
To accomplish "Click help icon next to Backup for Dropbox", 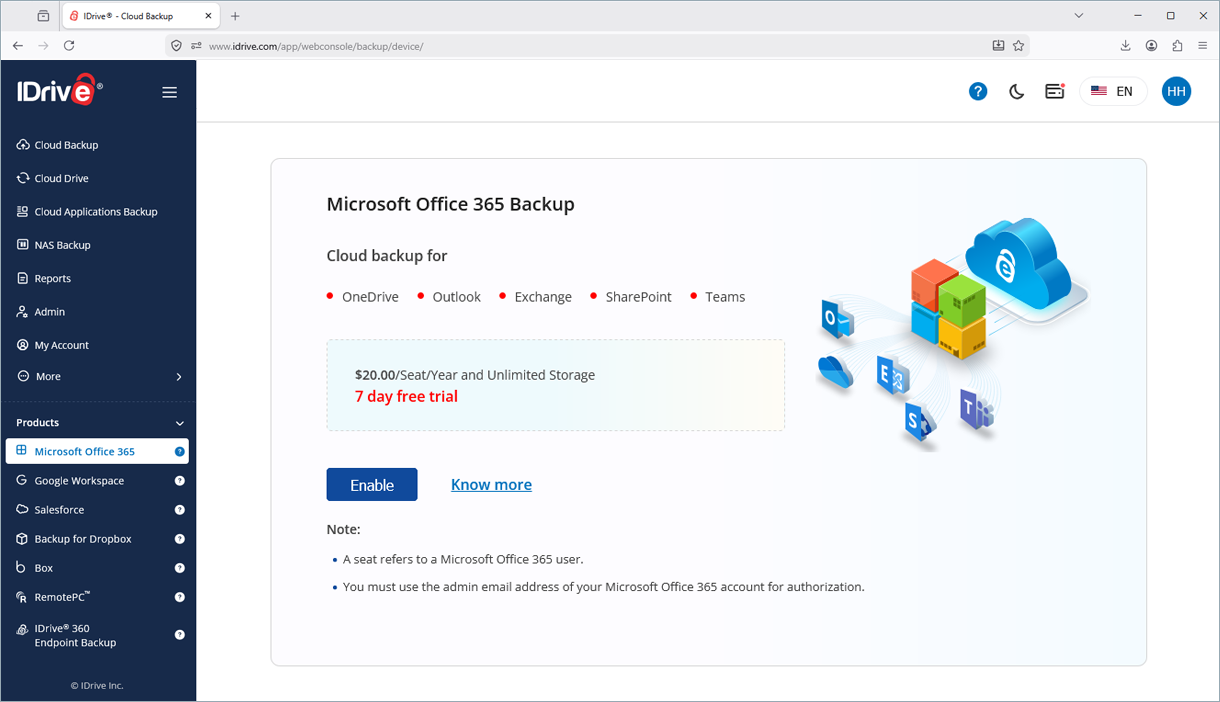I will point(180,539).
